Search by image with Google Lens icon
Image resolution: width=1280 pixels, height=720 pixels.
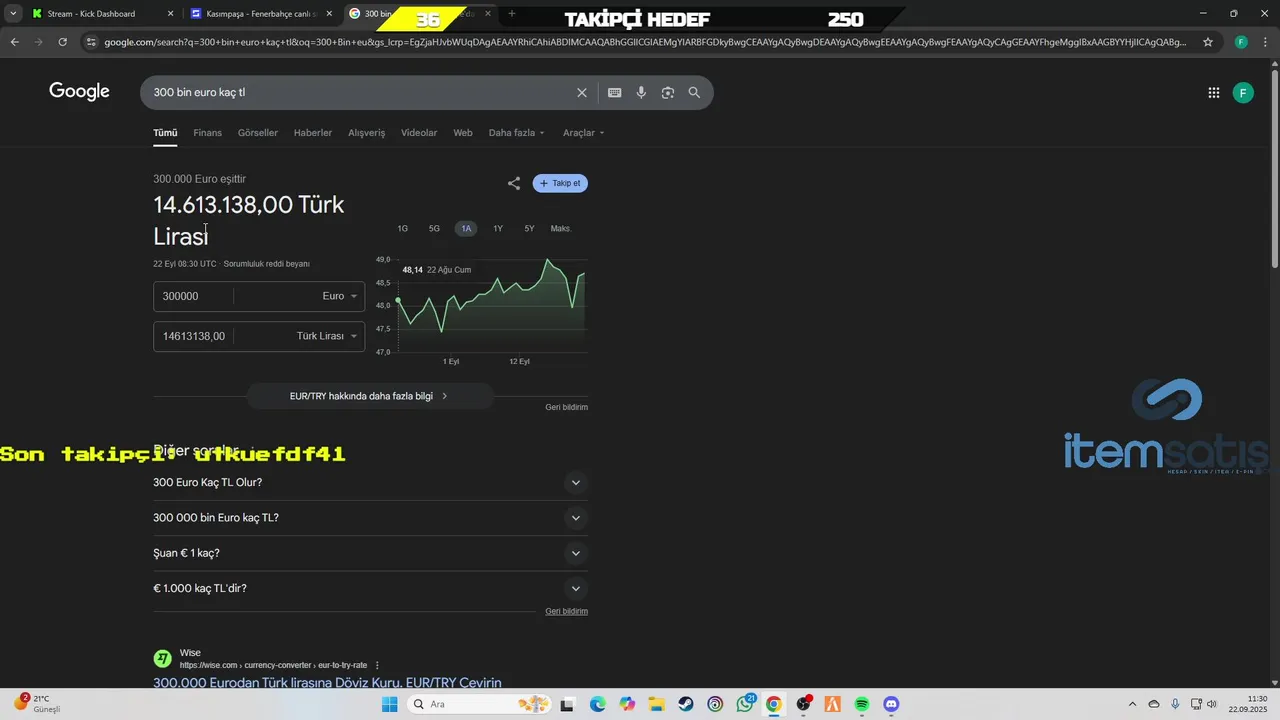tap(667, 92)
